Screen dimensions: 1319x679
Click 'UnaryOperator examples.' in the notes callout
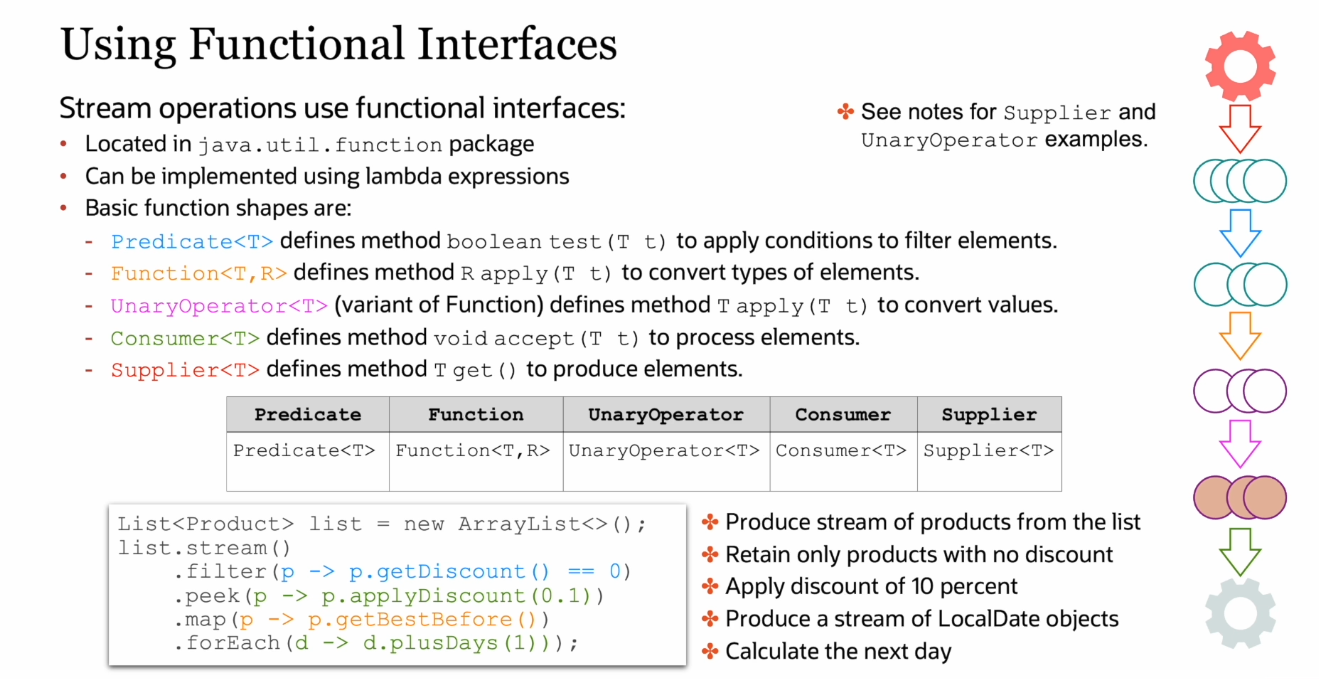click(1004, 140)
